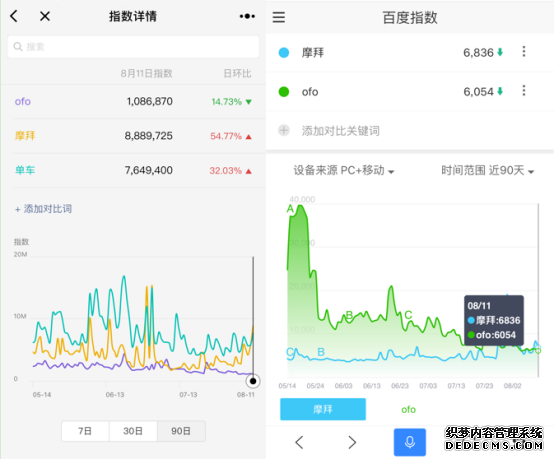
Task: Tap the blue microphone voice button
Action: (410, 442)
